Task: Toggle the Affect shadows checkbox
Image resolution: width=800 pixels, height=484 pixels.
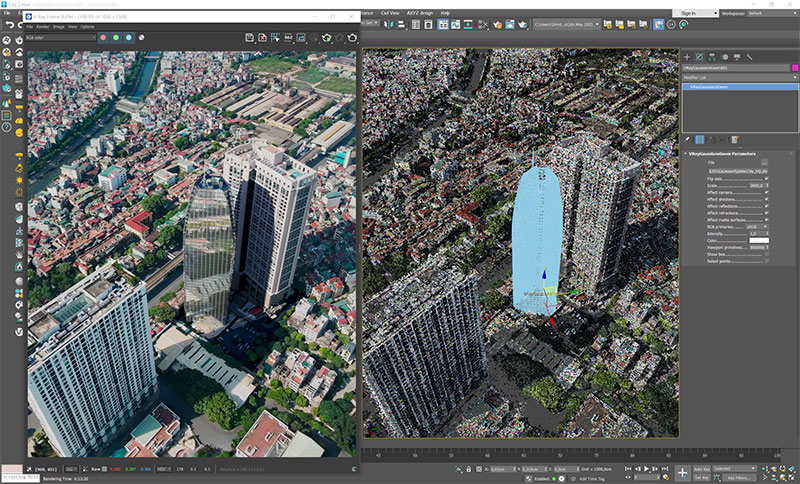Action: click(x=766, y=199)
